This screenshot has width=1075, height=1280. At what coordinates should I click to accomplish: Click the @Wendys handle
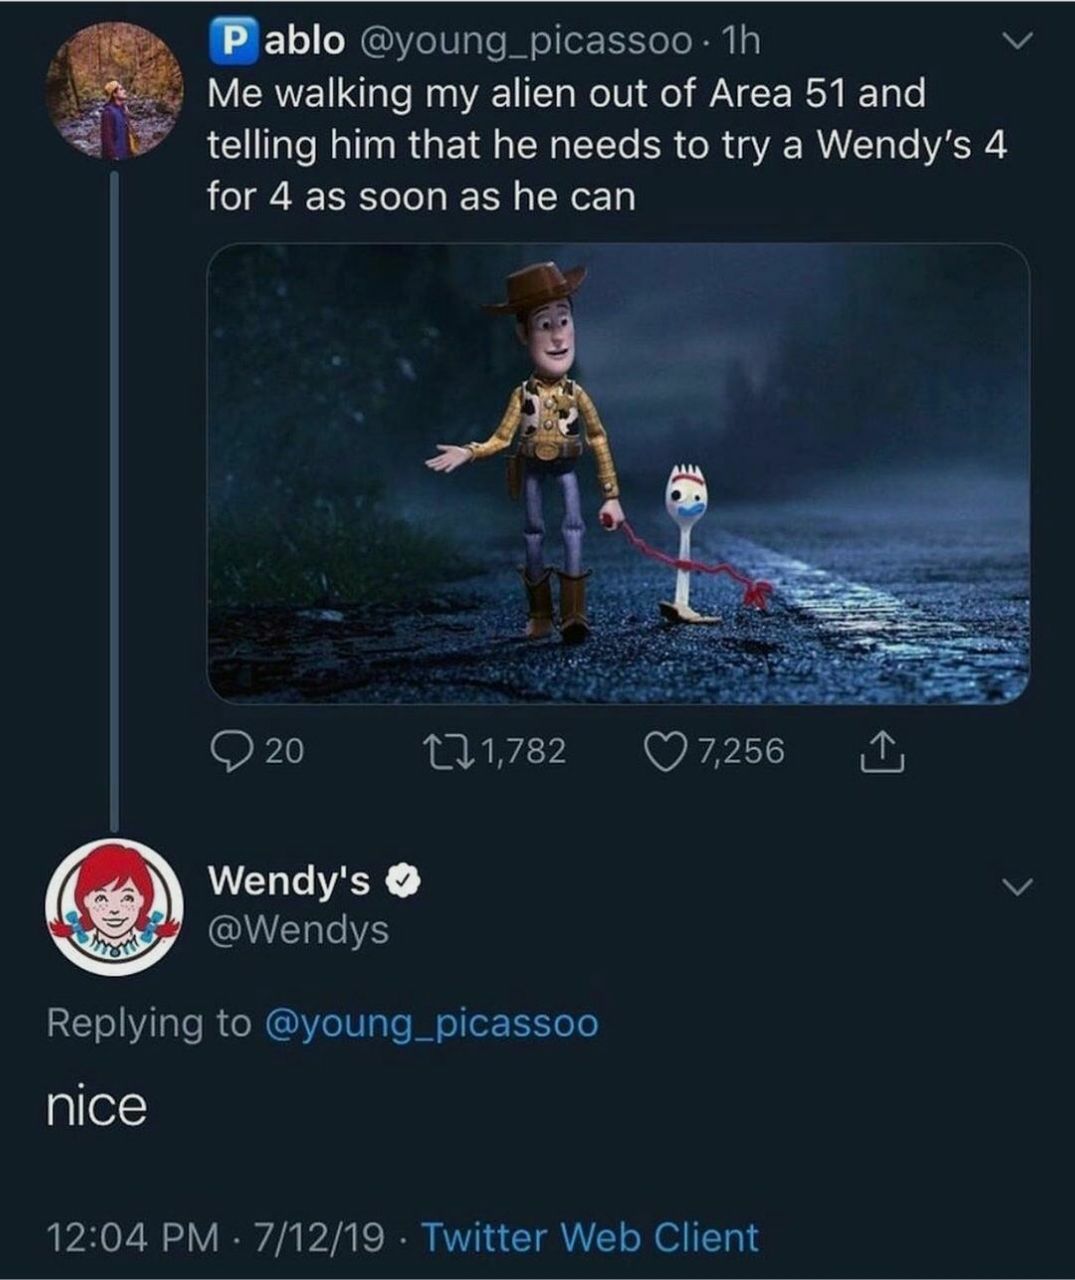click(x=298, y=931)
